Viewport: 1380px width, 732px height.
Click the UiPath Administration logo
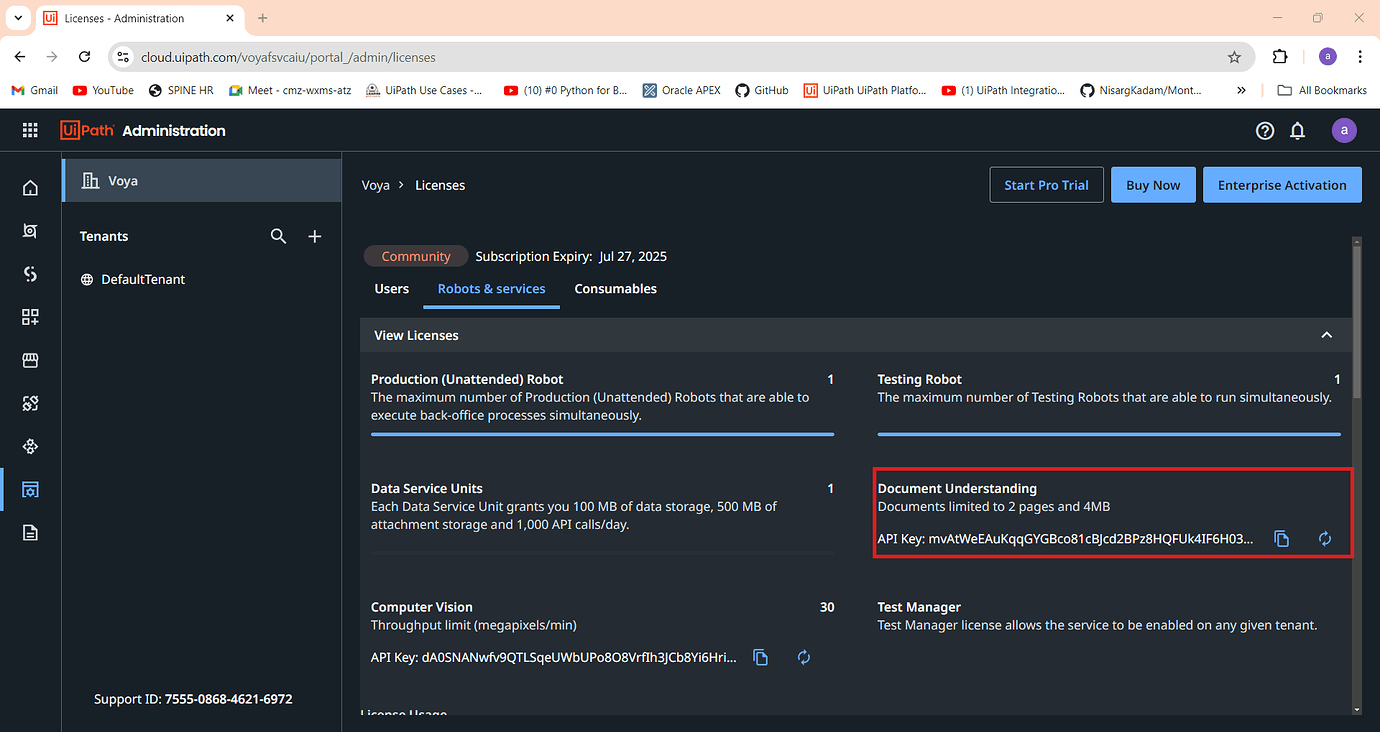[x=143, y=130]
